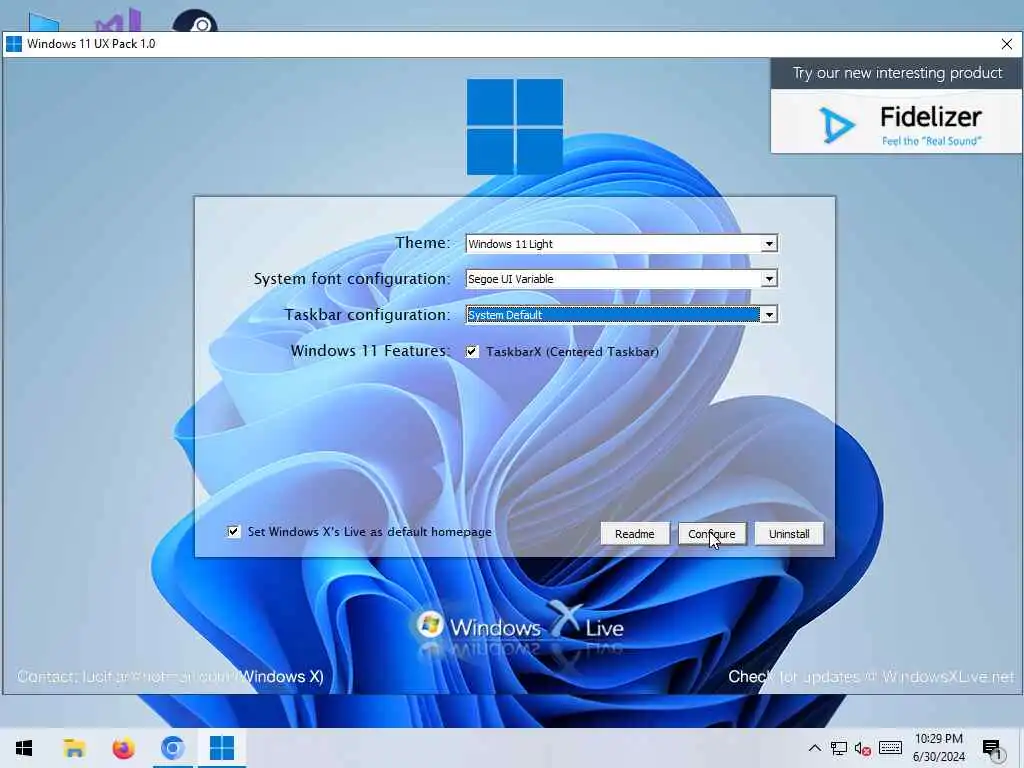Image resolution: width=1024 pixels, height=768 pixels.
Task: Click the Configure button
Action: (712, 534)
